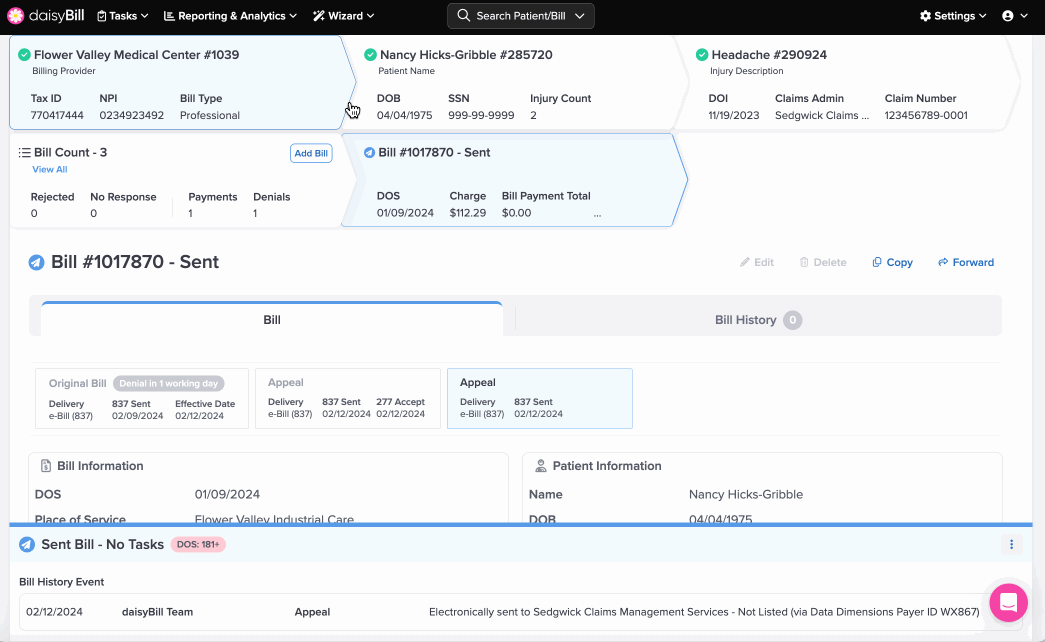The width and height of the screenshot is (1045, 642).
Task: Expand Reporting & Analytics menu
Action: [x=230, y=16]
